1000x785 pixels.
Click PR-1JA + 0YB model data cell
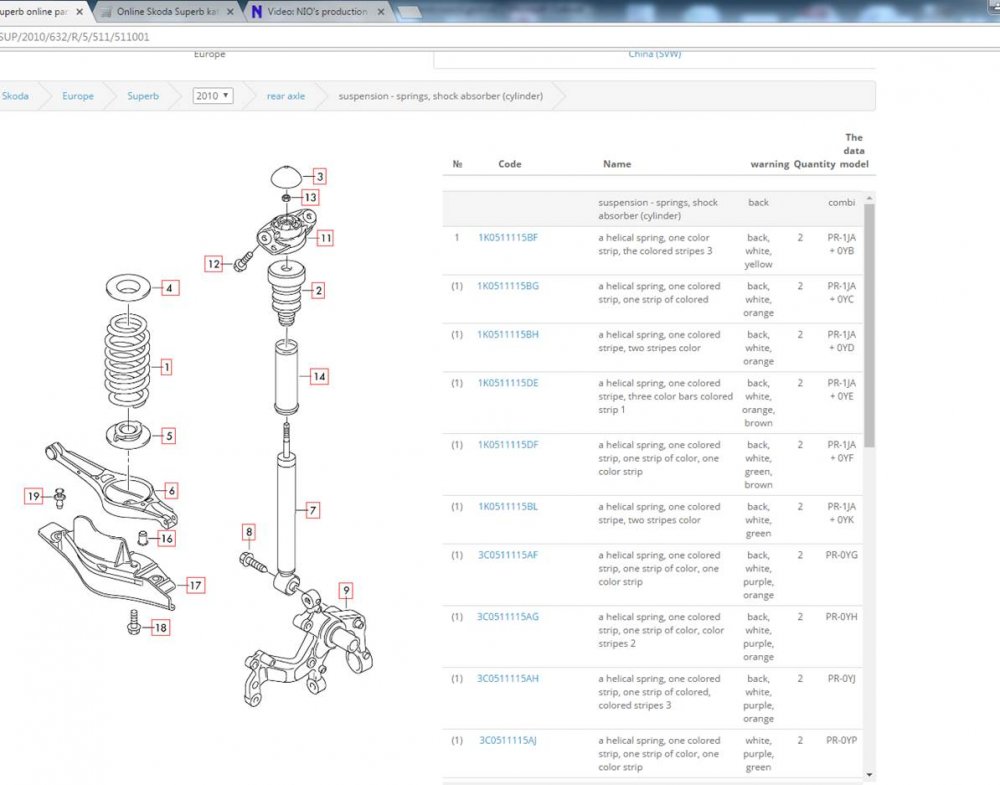tap(841, 244)
